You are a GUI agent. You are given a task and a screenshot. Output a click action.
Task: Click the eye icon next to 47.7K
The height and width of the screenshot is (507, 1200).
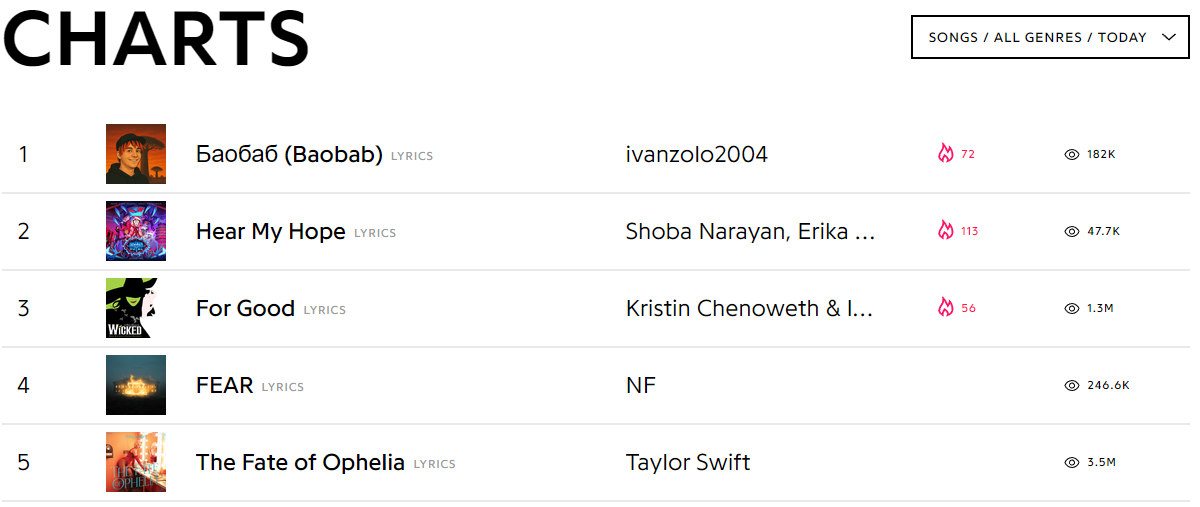1072,231
